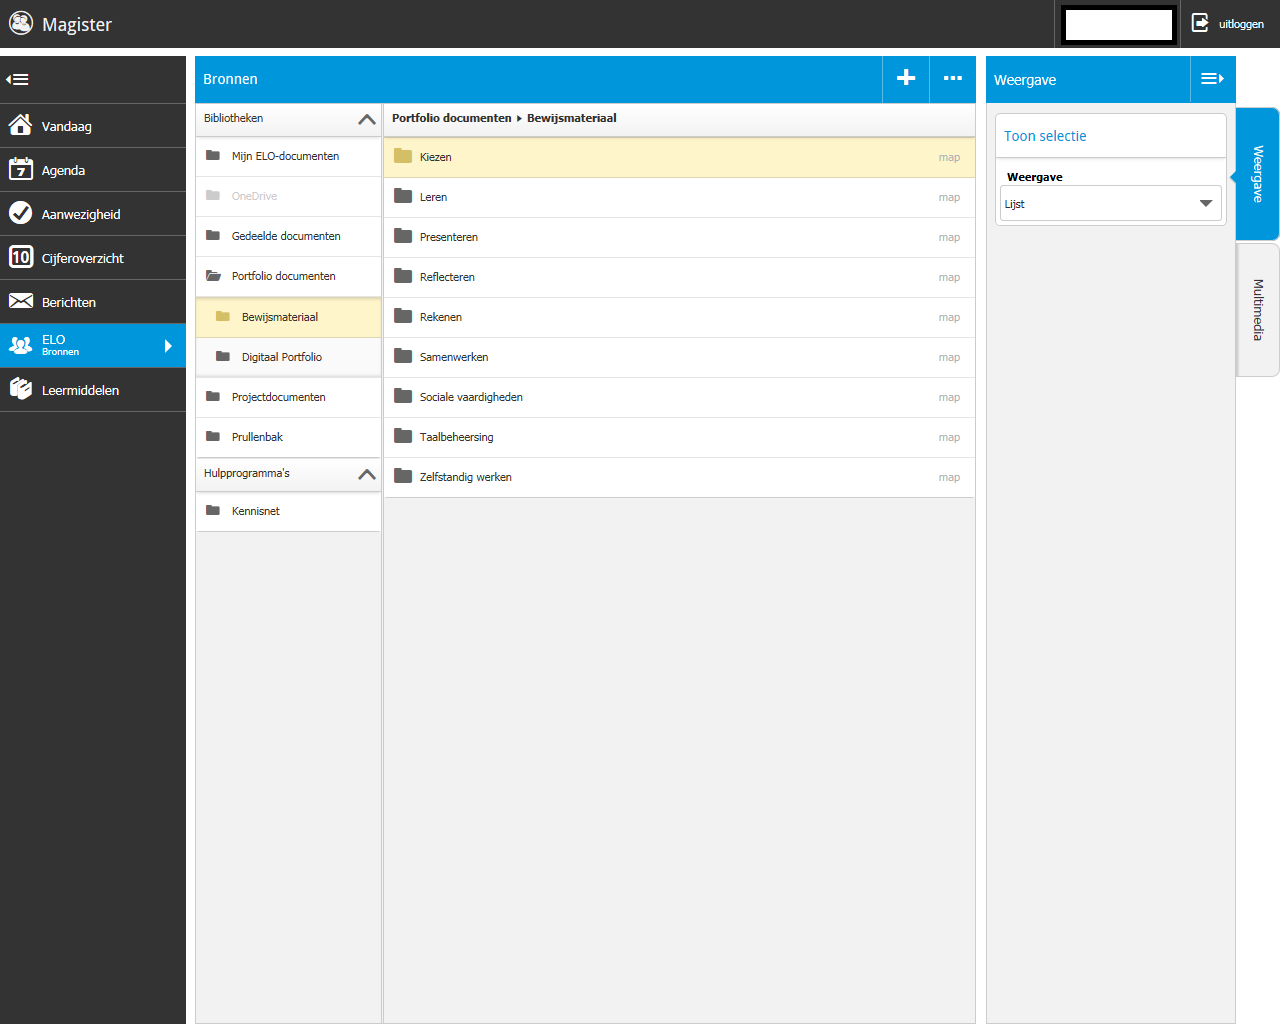Open the Weergave Lijst dropdown
Screen dimensions: 1280x1024
(1110, 204)
